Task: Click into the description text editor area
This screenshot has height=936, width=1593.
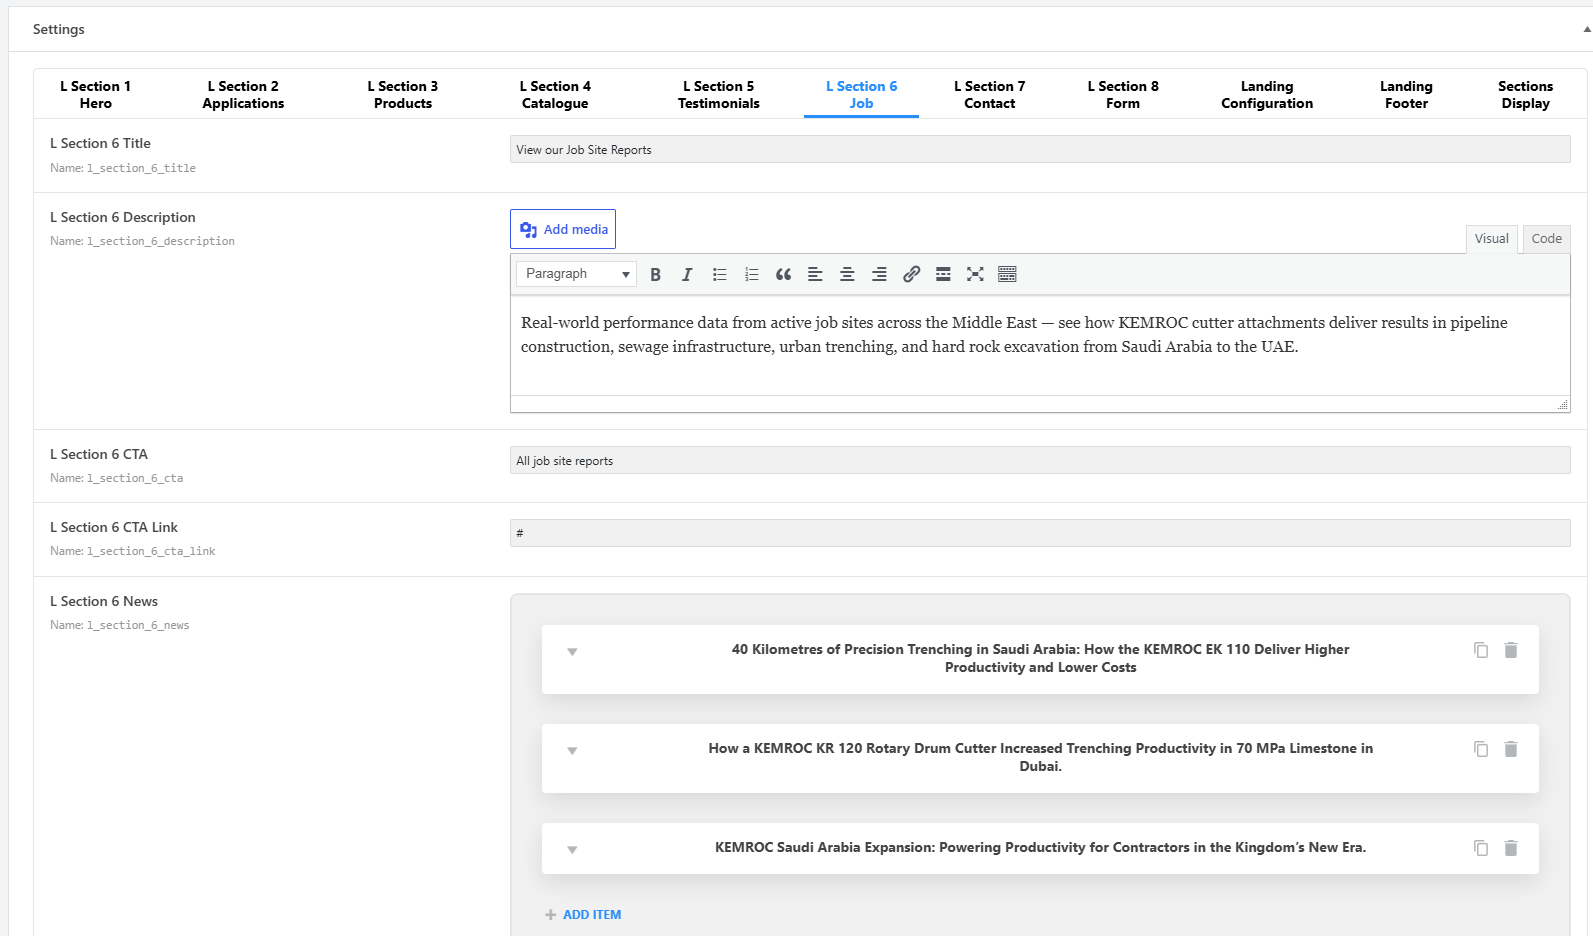Action: pos(1040,346)
